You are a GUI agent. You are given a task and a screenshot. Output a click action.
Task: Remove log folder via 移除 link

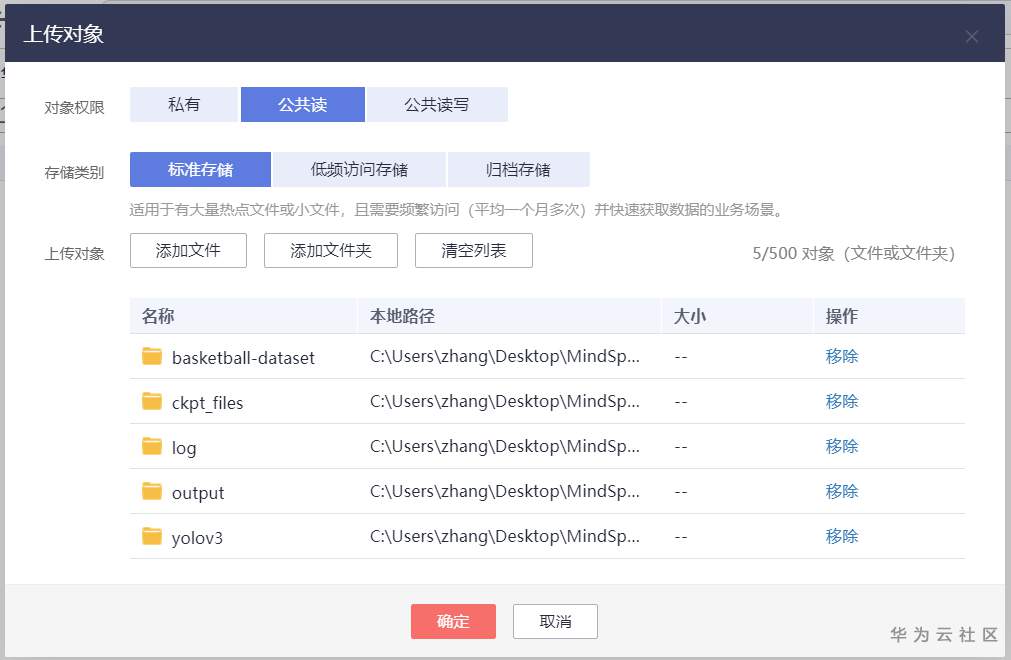(x=841, y=447)
